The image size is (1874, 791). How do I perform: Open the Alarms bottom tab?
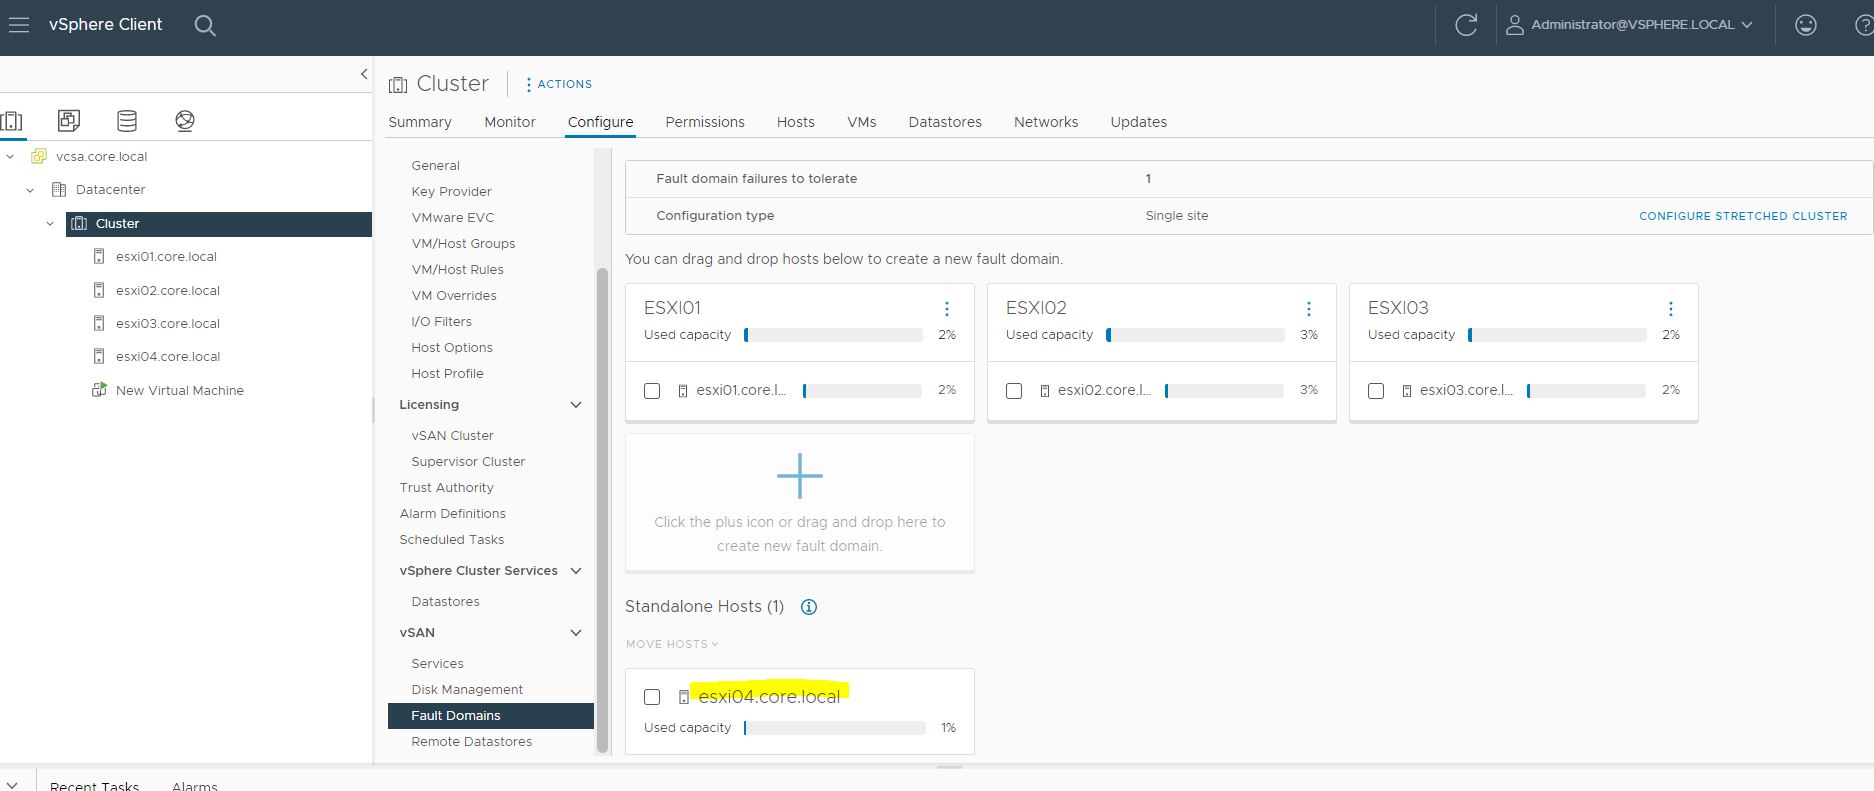pos(195,786)
